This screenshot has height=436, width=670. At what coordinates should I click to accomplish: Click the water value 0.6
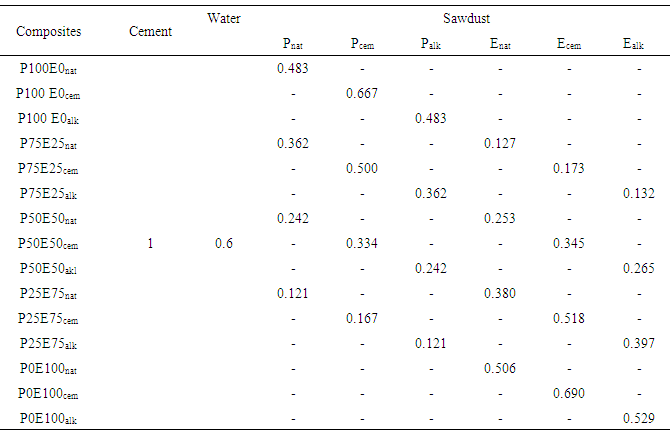pos(223,243)
